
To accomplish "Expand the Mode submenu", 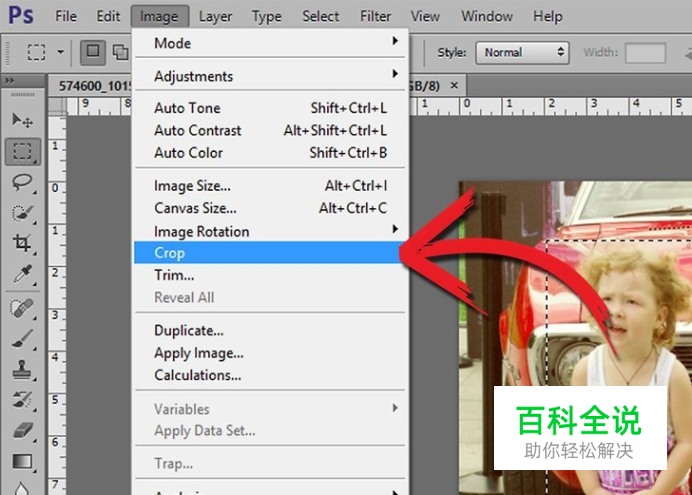I will coord(270,43).
